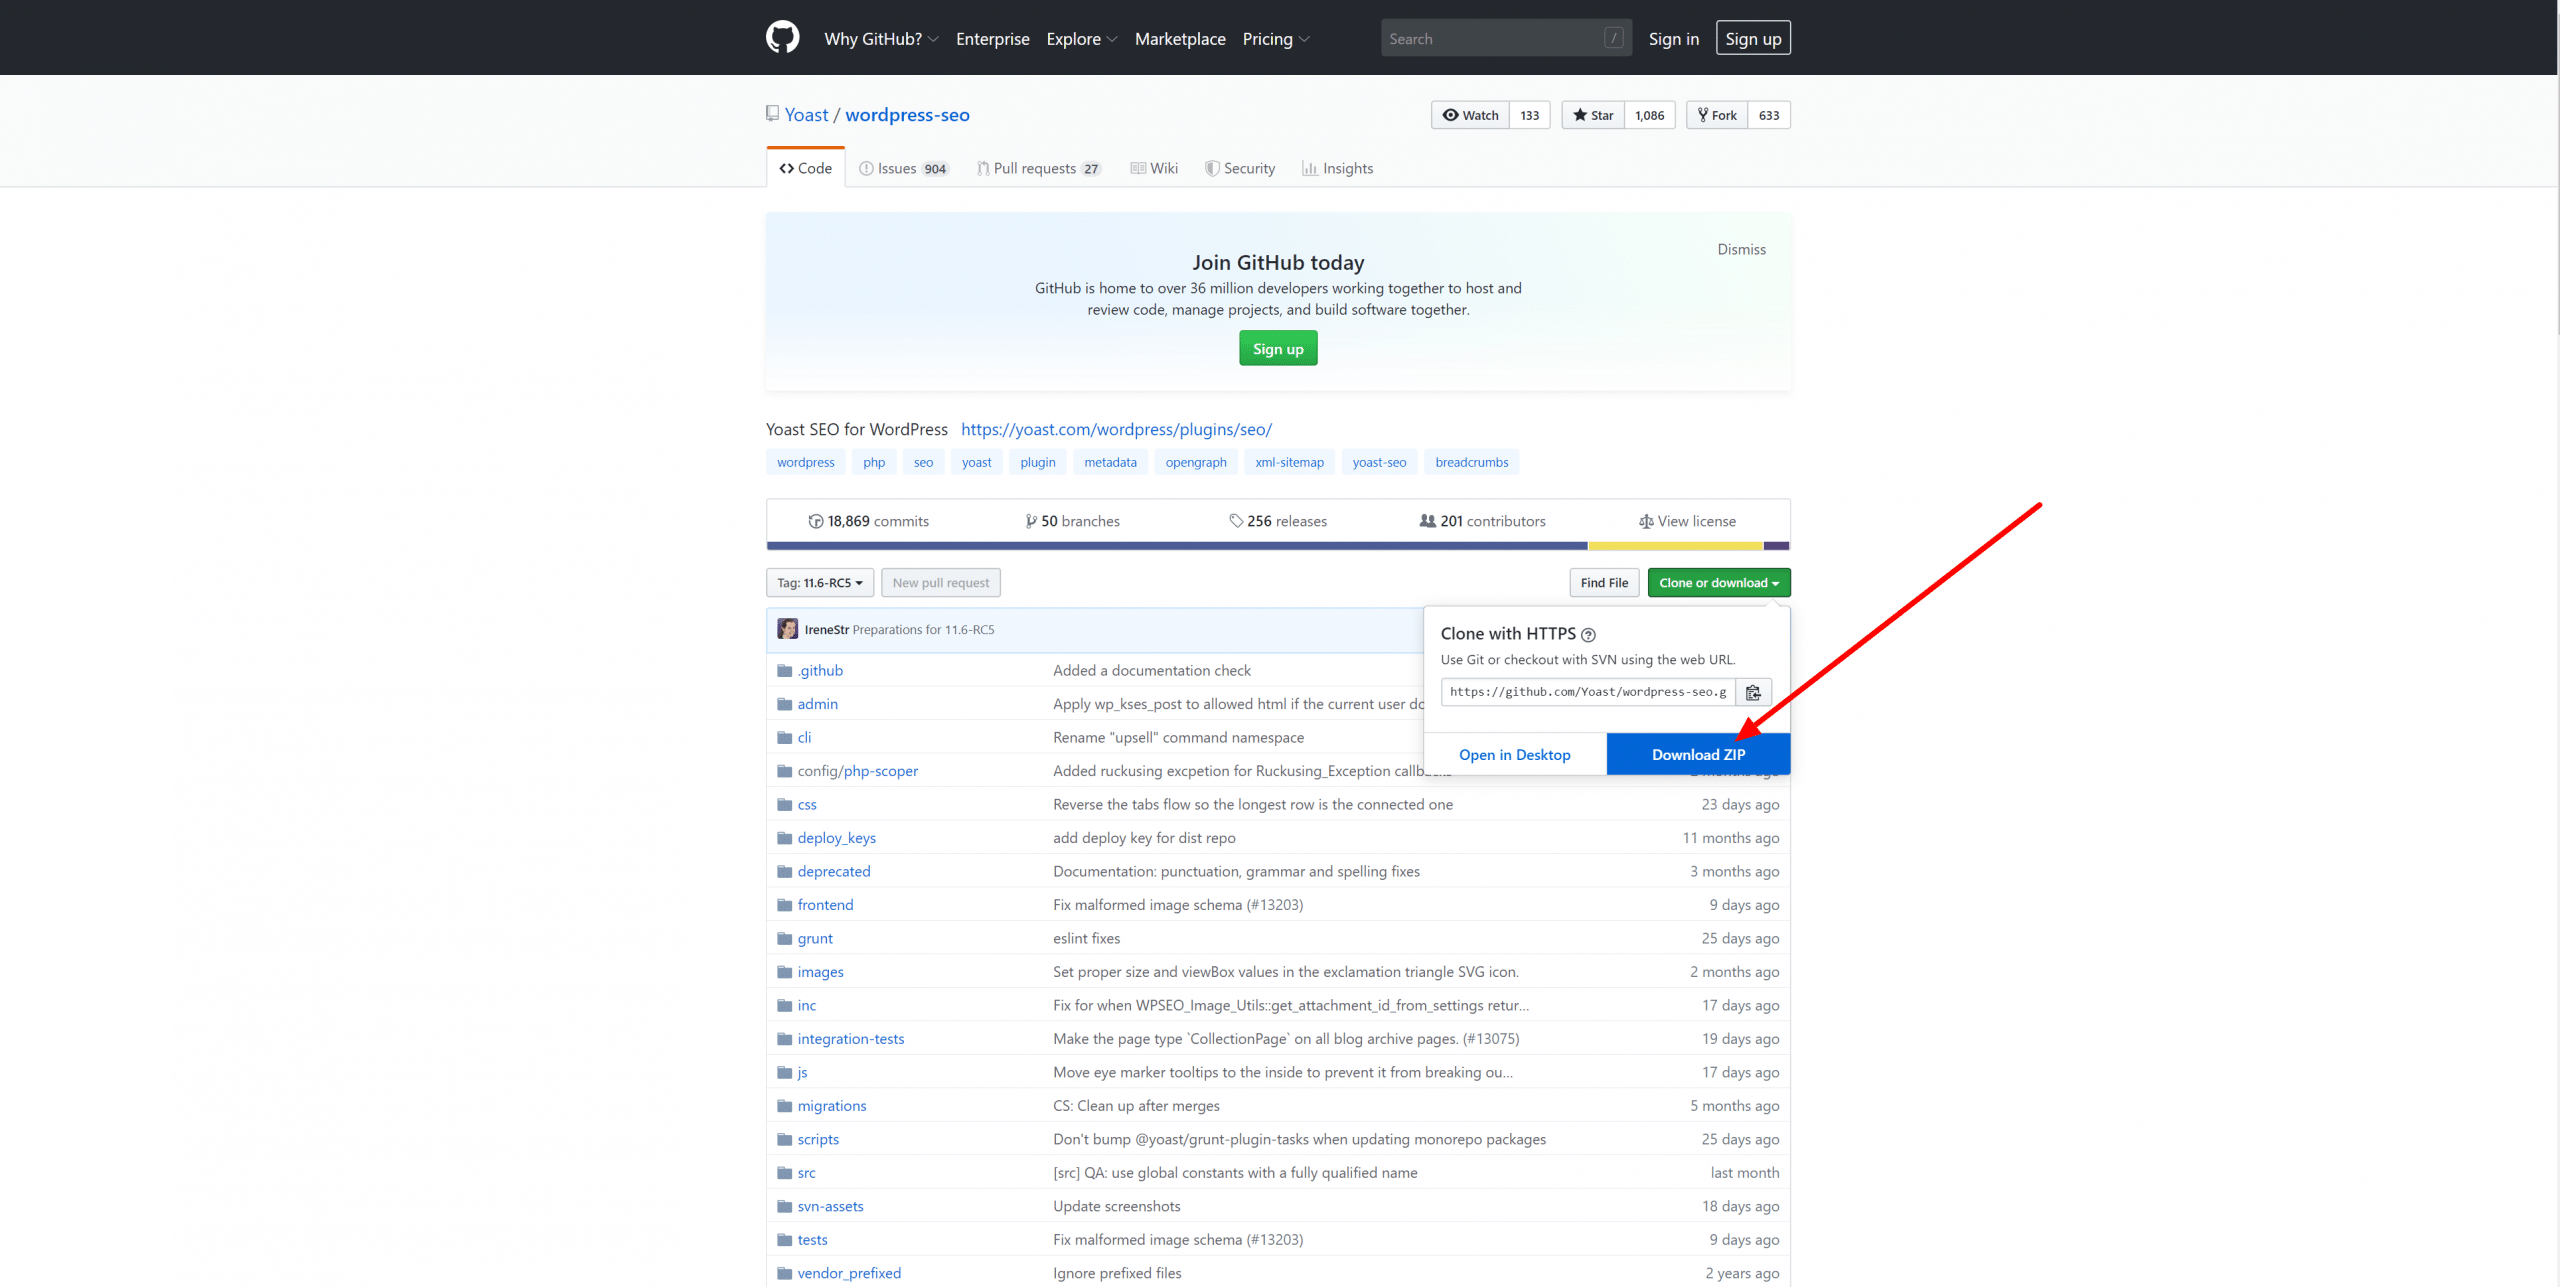This screenshot has height=1287, width=2560.
Task: Click Marketplace in the top navigation
Action: point(1180,39)
